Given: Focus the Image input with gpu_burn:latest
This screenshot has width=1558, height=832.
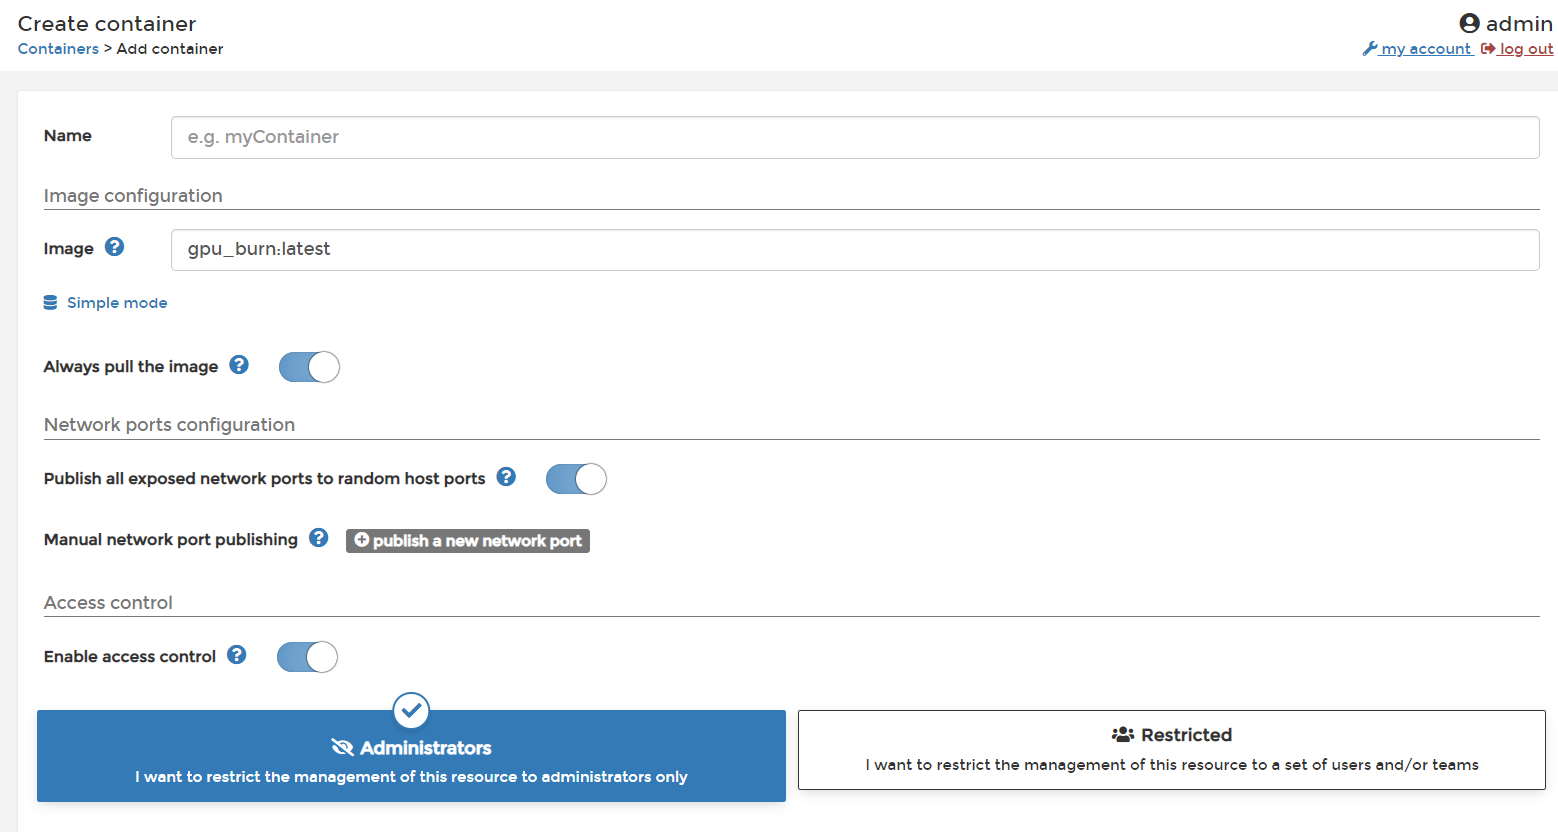Looking at the screenshot, I should [x=854, y=250].
